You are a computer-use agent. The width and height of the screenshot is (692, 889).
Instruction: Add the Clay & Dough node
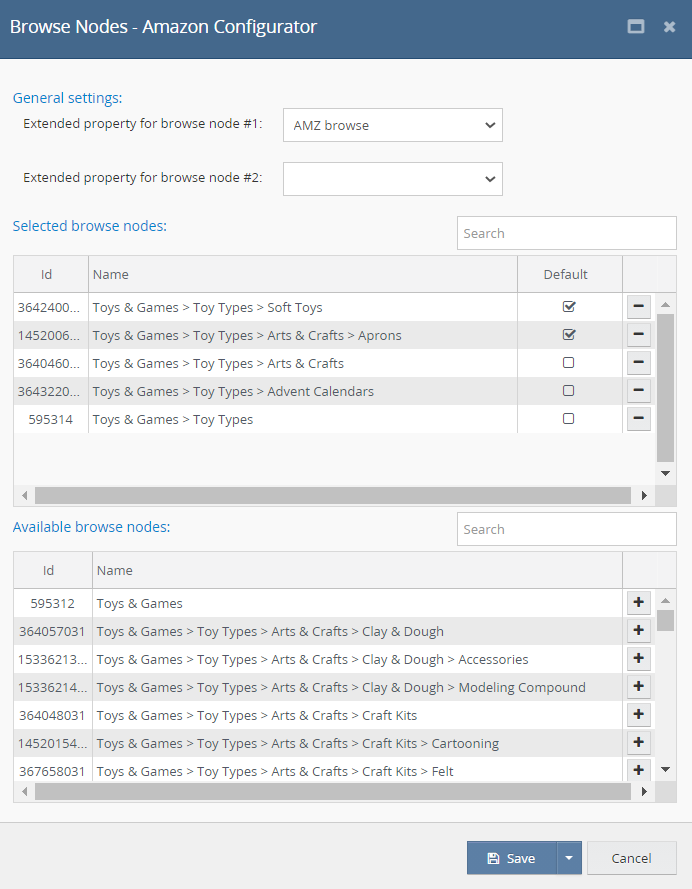(x=639, y=631)
